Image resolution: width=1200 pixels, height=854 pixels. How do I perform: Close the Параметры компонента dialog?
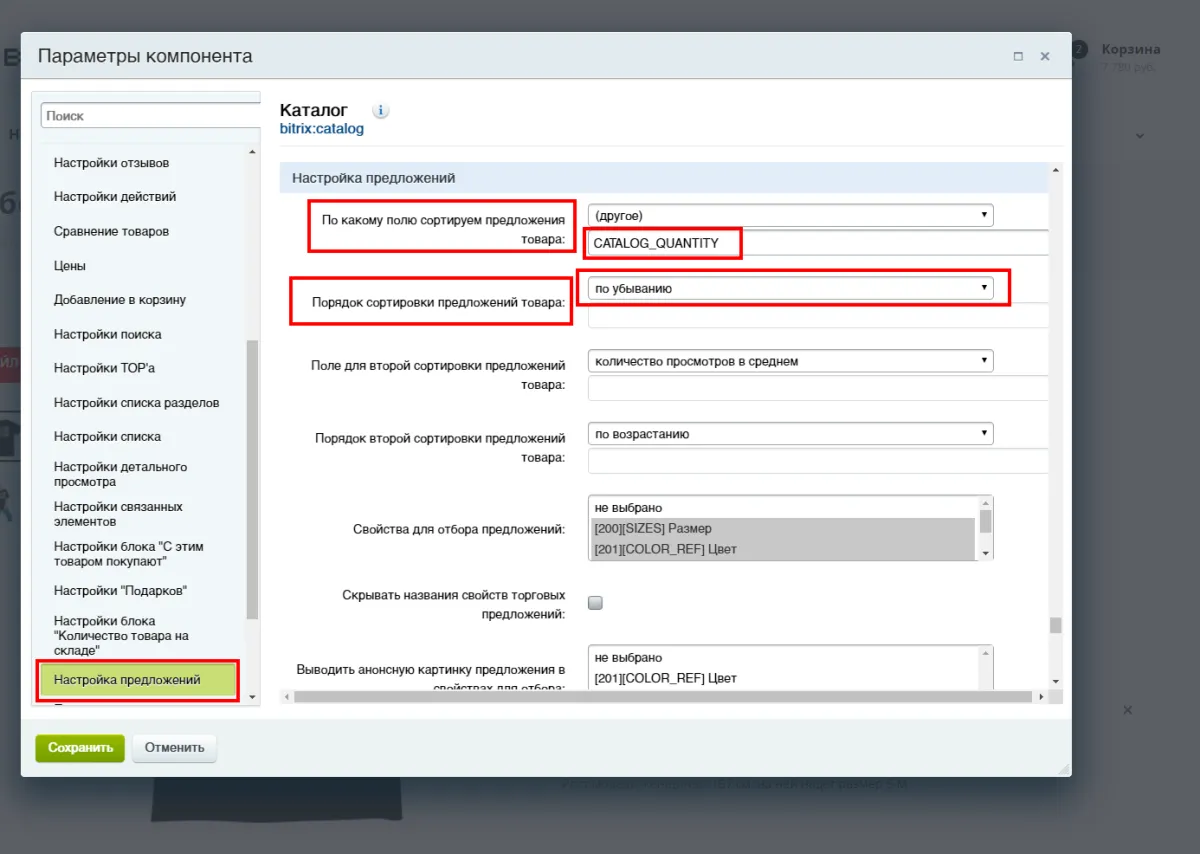(x=1045, y=57)
